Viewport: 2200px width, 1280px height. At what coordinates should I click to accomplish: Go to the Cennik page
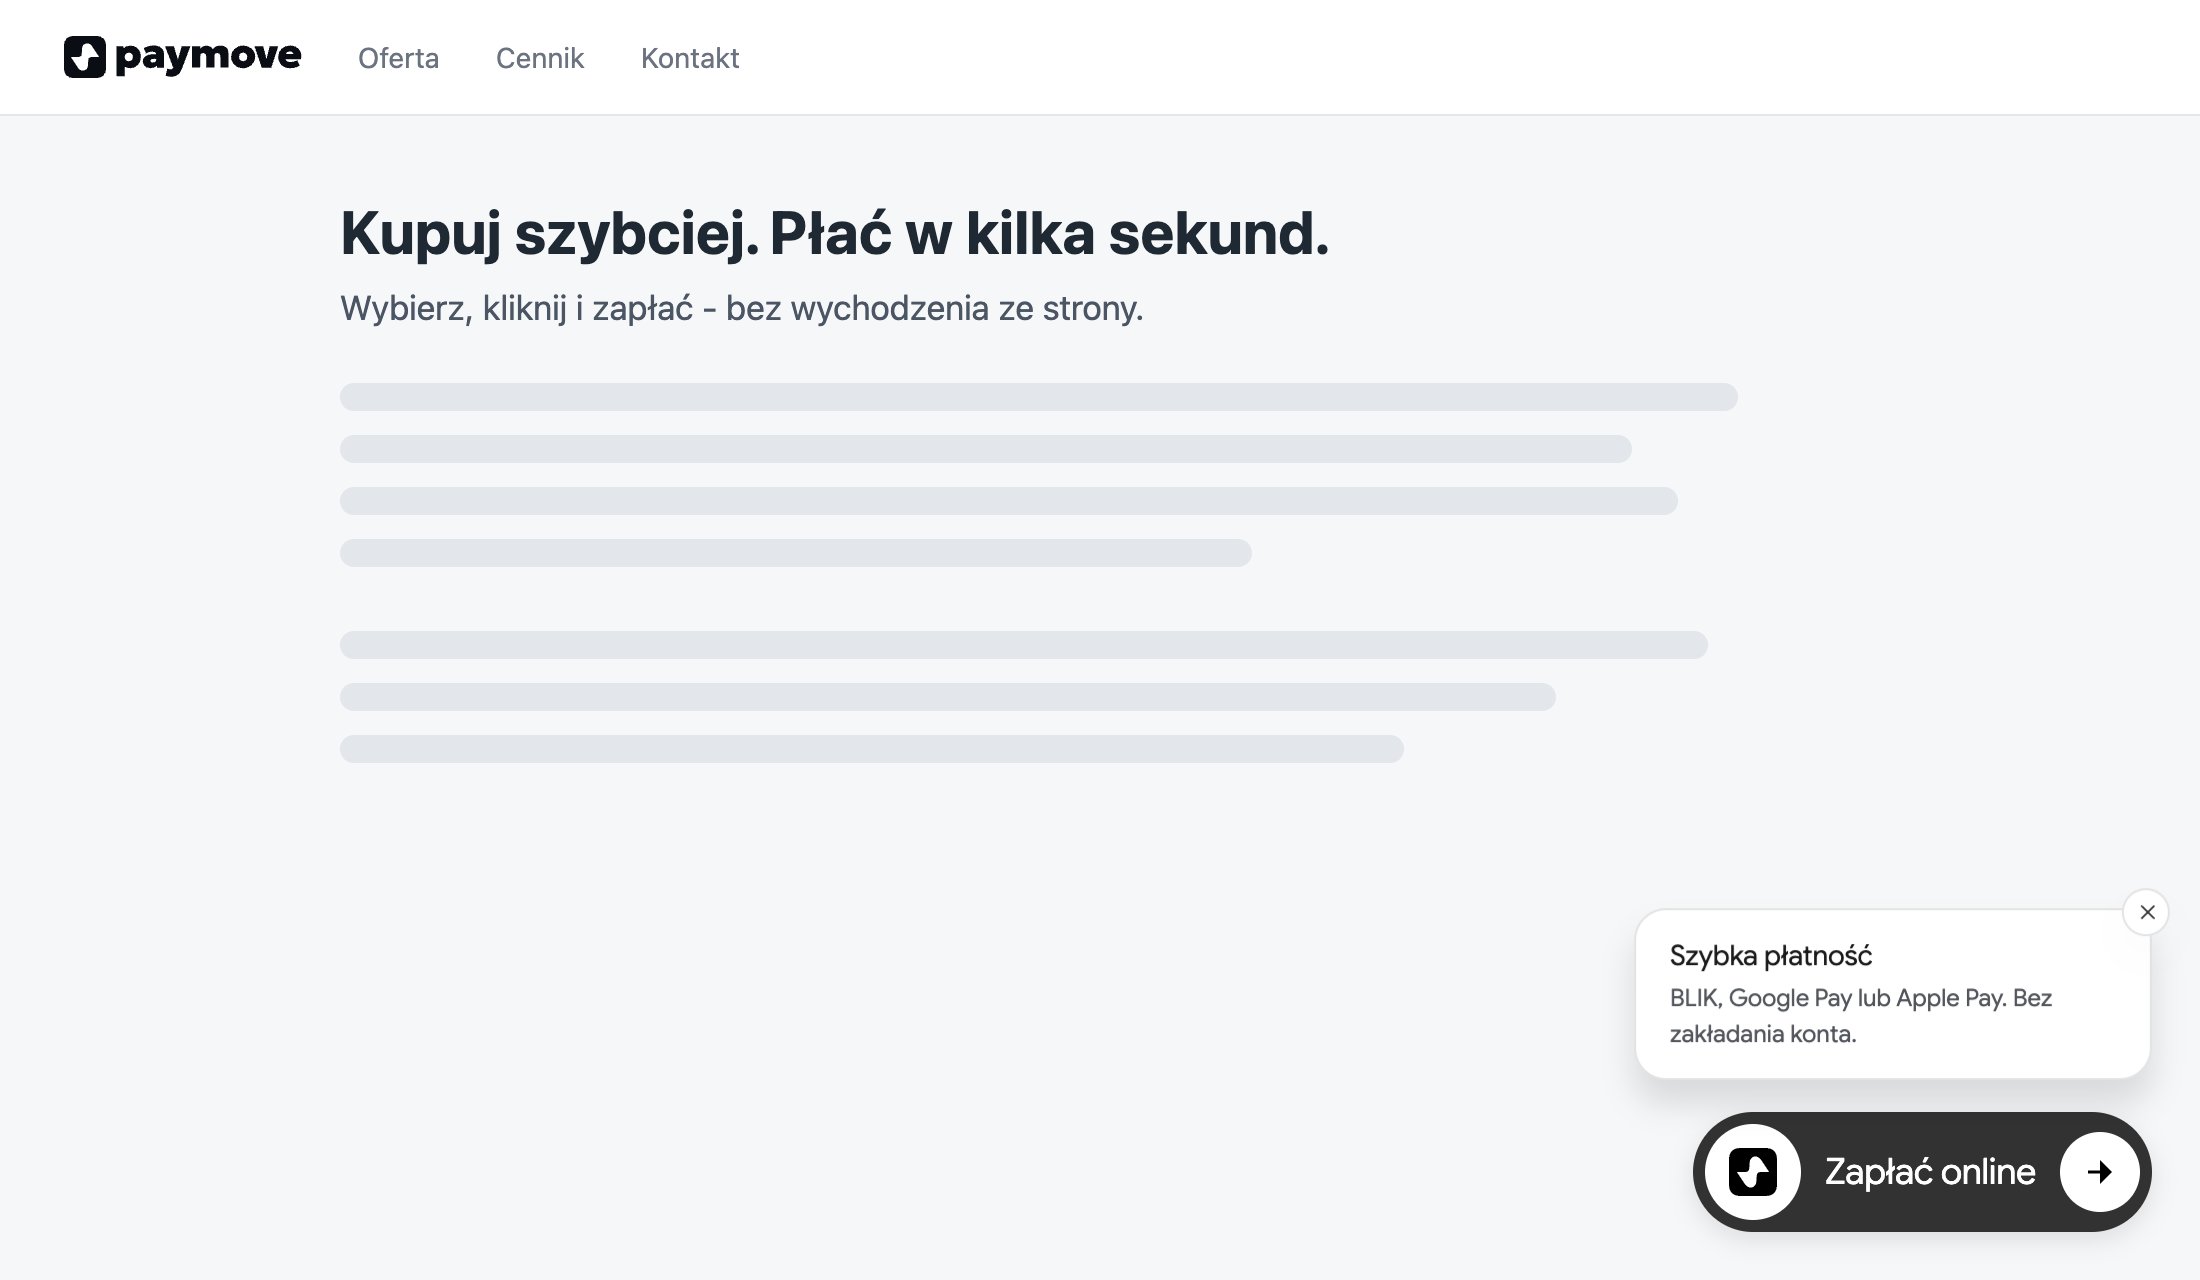point(540,58)
